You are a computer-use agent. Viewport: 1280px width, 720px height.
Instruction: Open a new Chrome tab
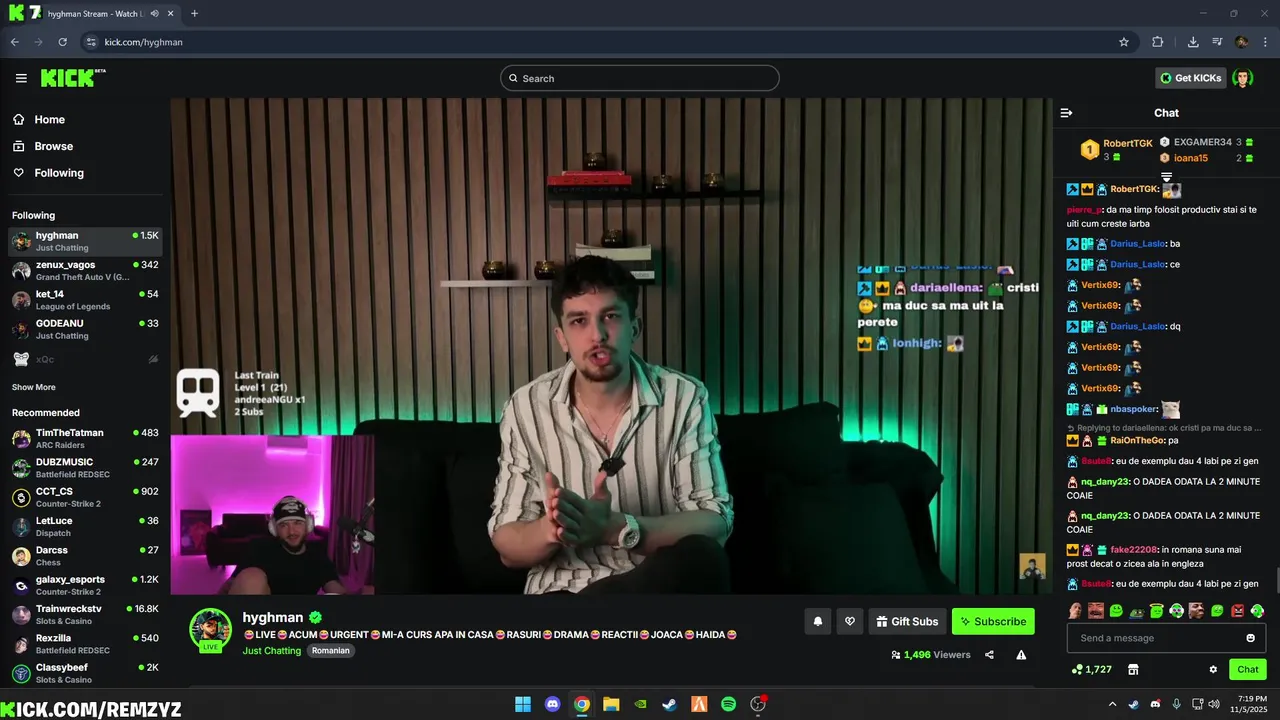click(194, 14)
